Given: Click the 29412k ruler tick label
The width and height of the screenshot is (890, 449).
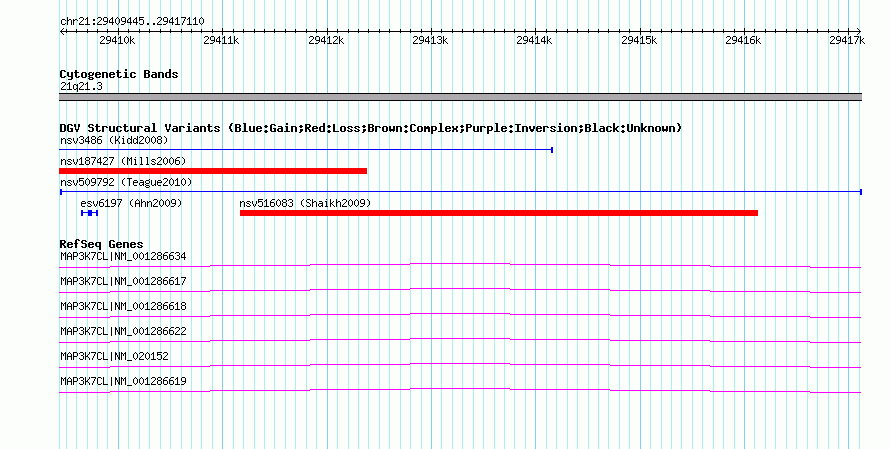Looking at the screenshot, I should (326, 40).
